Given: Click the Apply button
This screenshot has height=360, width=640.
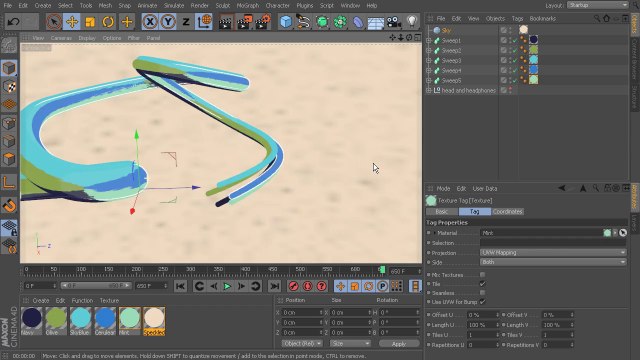Looking at the screenshot, I should [399, 344].
